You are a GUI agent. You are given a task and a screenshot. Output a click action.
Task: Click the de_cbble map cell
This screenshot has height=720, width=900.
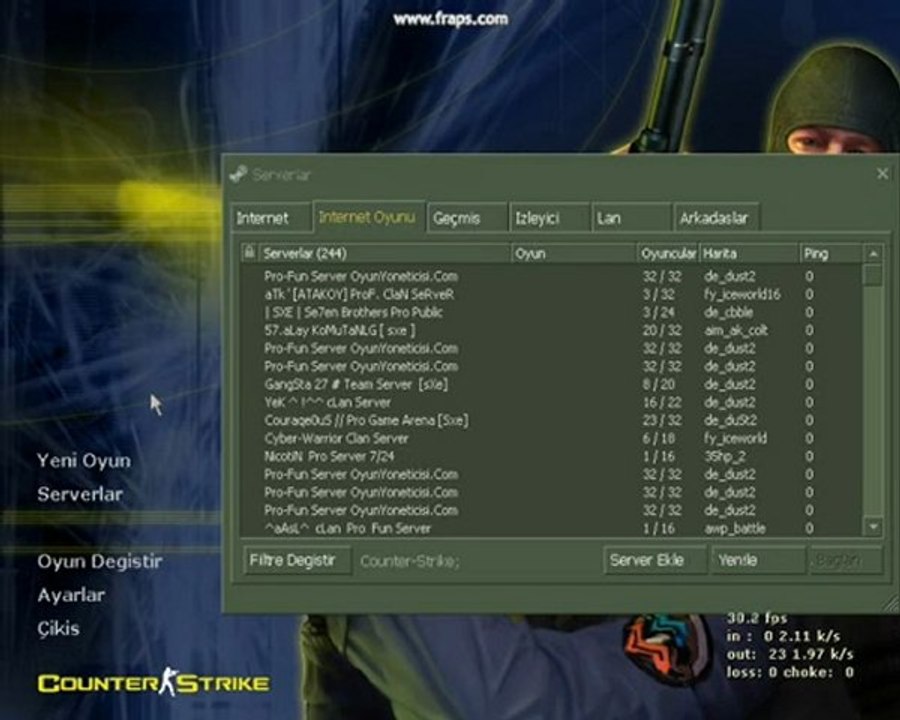728,312
